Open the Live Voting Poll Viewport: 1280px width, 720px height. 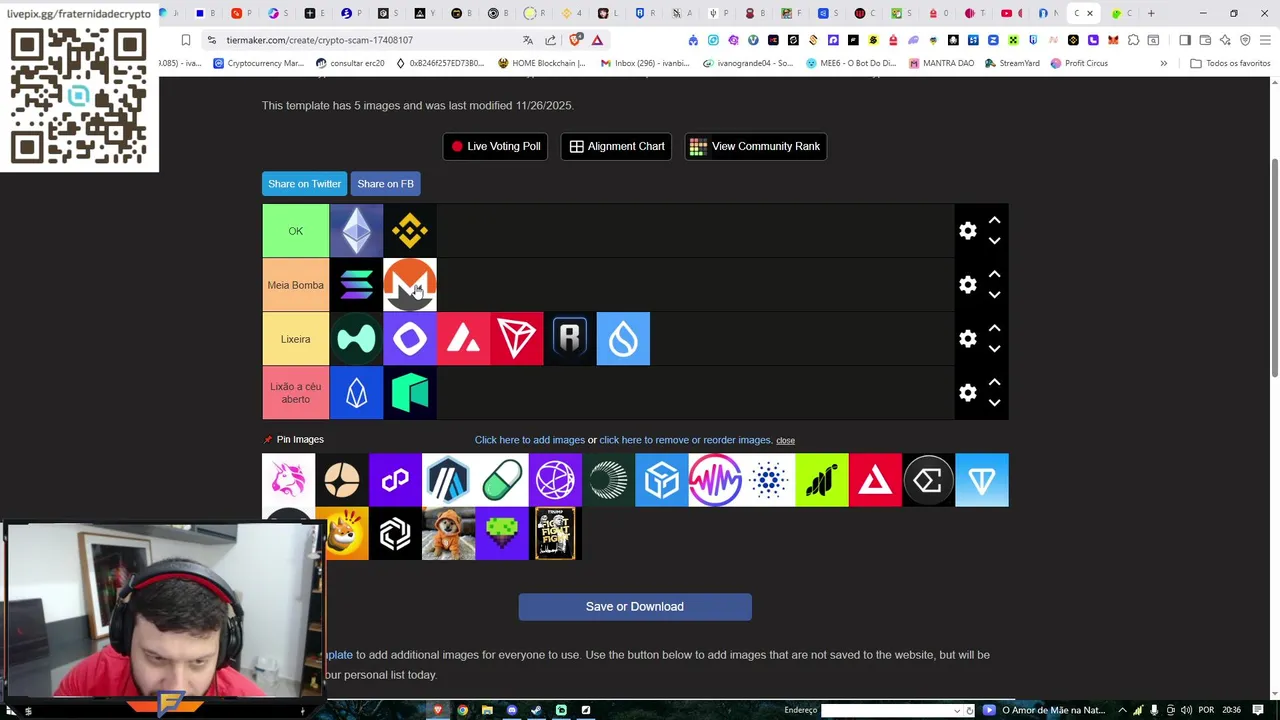click(495, 146)
